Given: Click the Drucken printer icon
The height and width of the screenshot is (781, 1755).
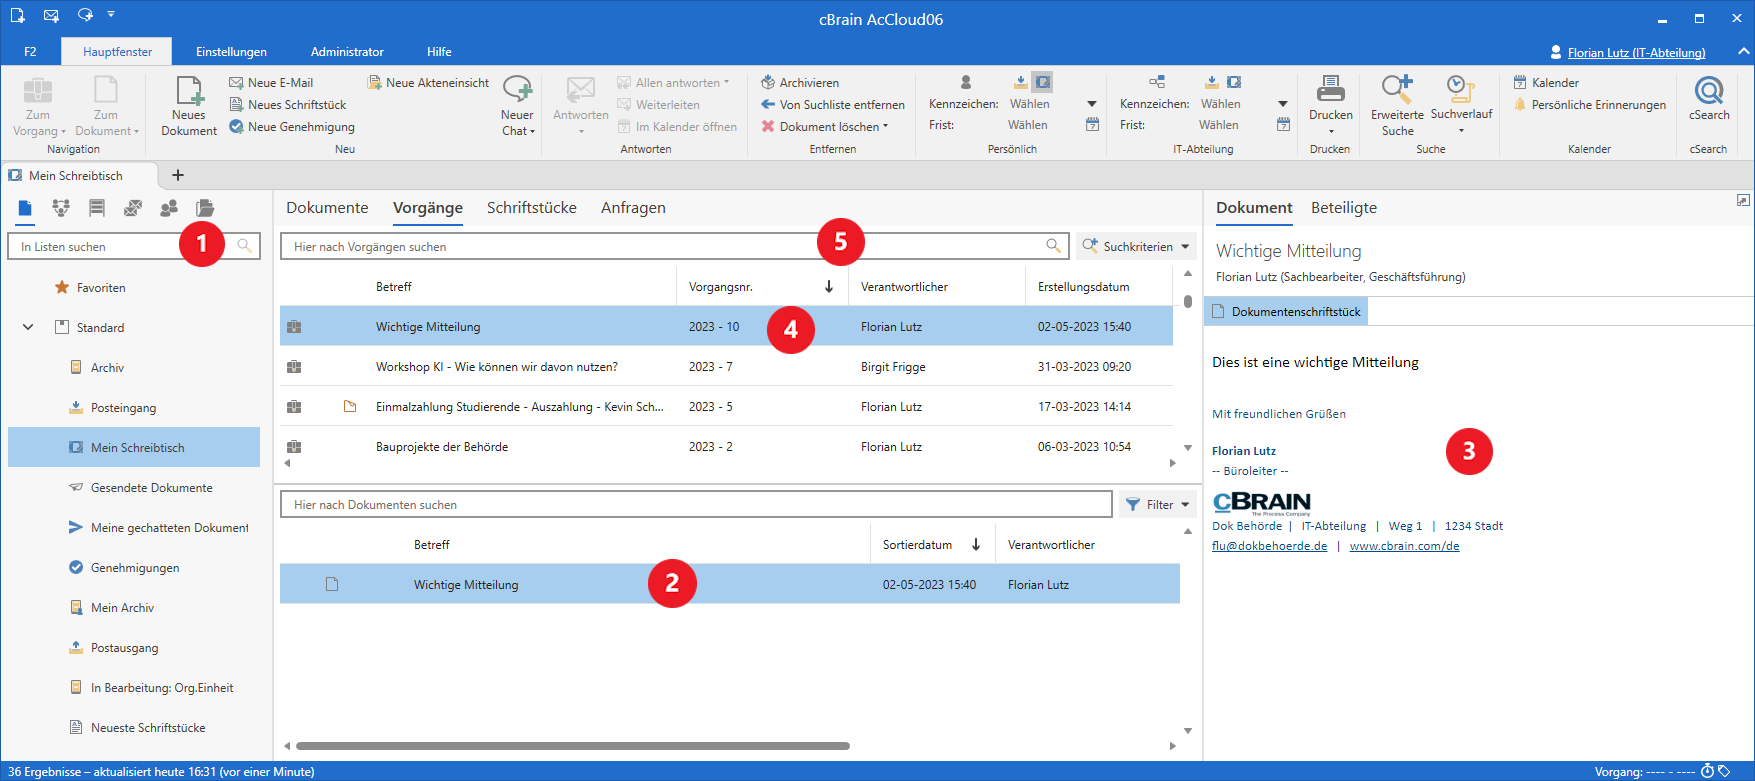Looking at the screenshot, I should pyautogui.click(x=1330, y=90).
